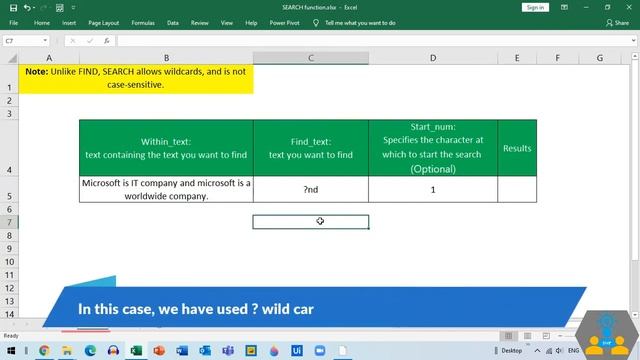Click the Share button

[x=617, y=23]
